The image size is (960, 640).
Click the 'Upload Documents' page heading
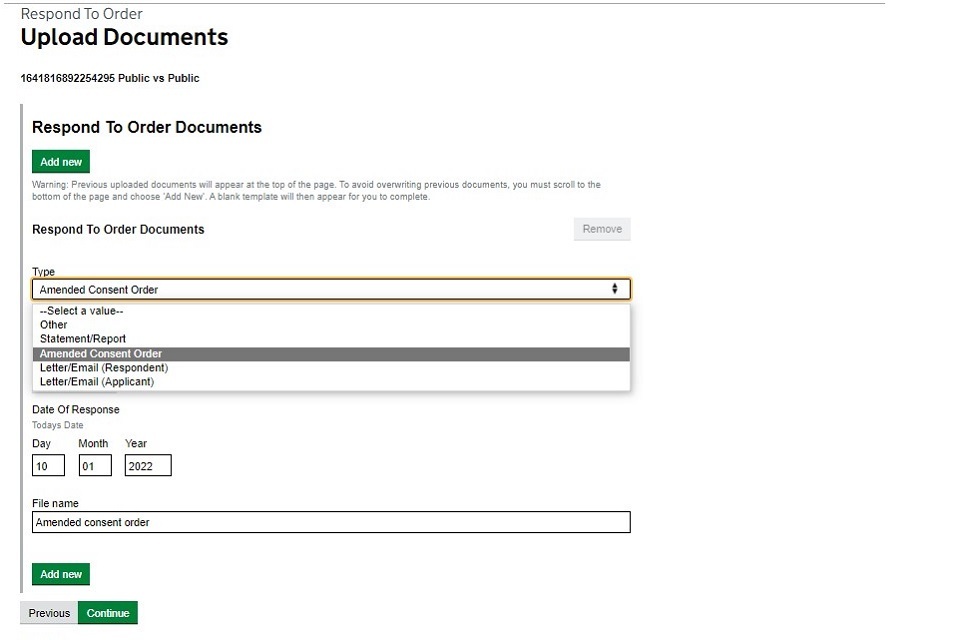tap(124, 38)
